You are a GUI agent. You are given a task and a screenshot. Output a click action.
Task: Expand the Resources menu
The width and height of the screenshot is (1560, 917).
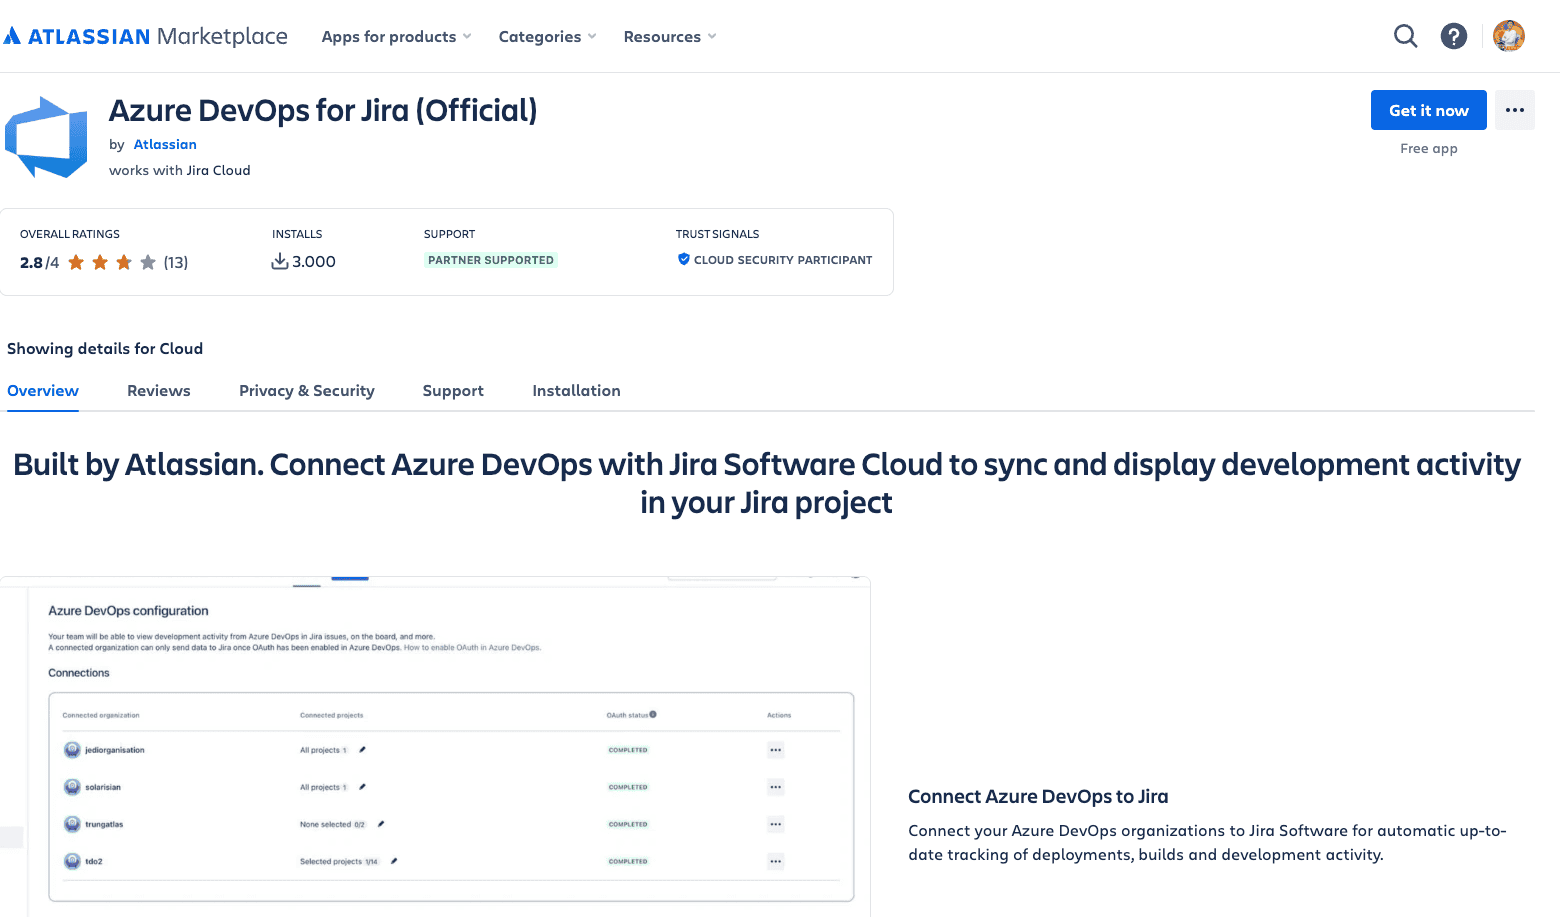[670, 36]
